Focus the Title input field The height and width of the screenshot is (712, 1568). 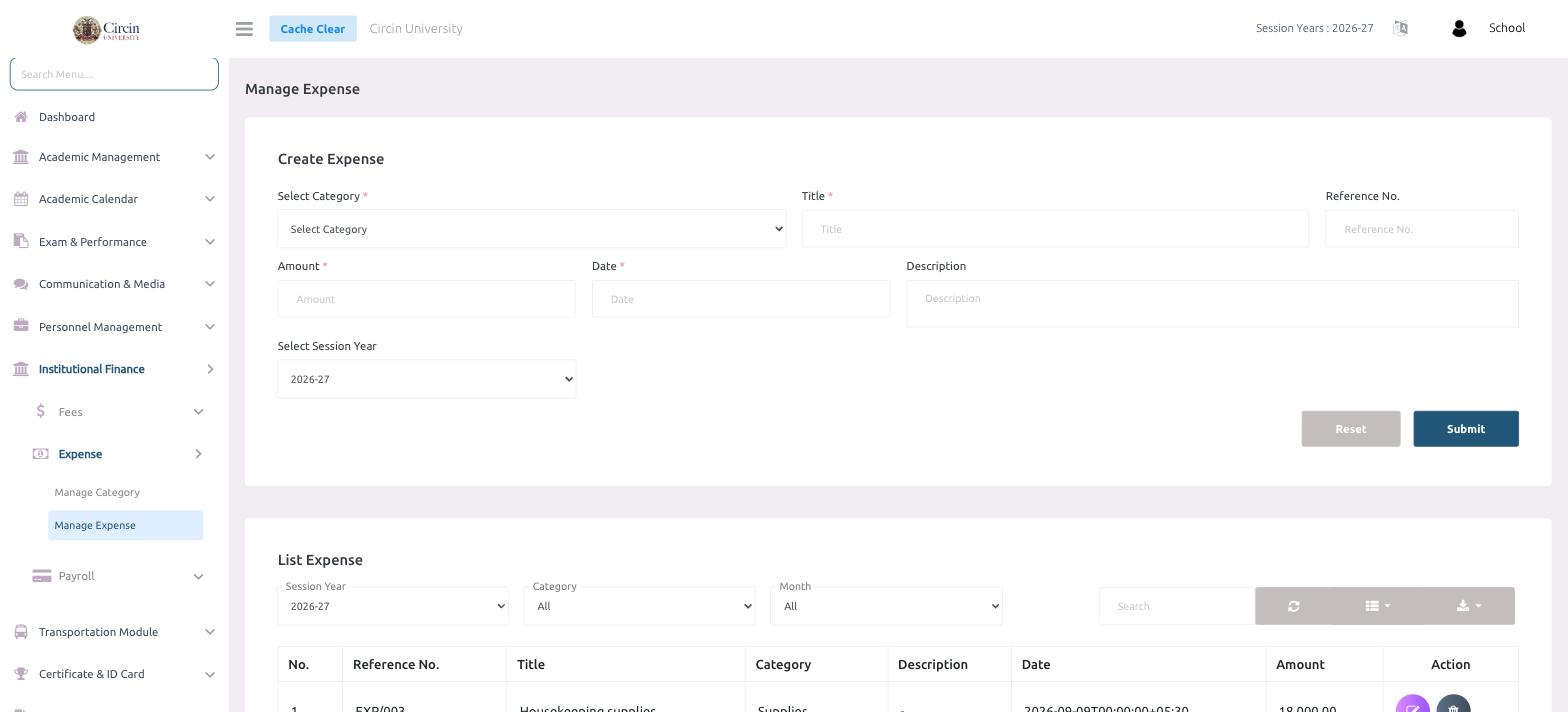coord(1055,229)
